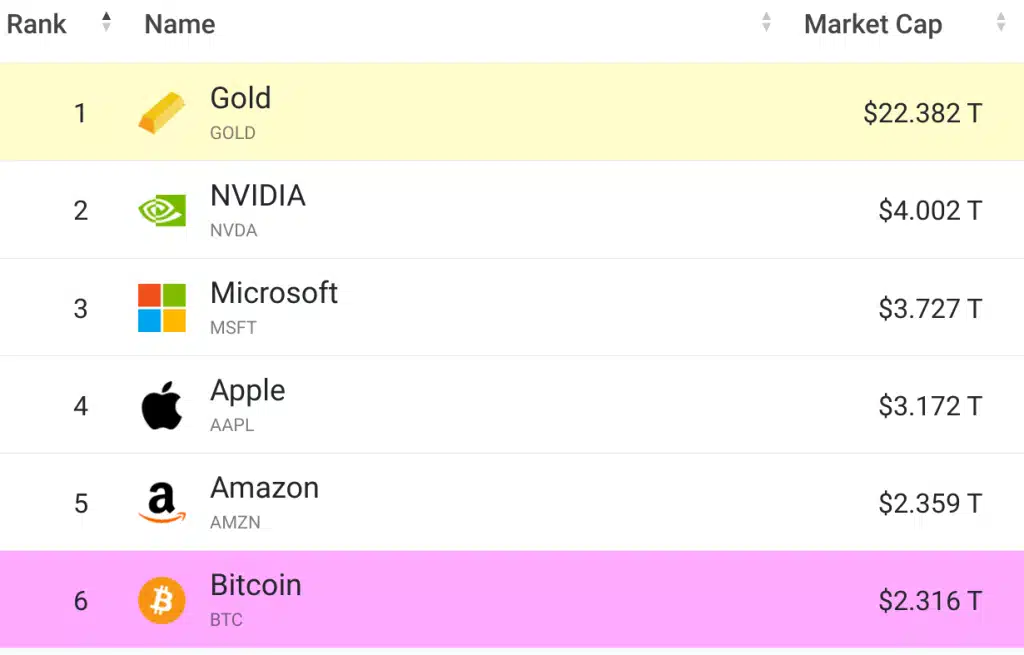Click the sort arrows beside Rank
The image size is (1024, 655).
coord(105,22)
